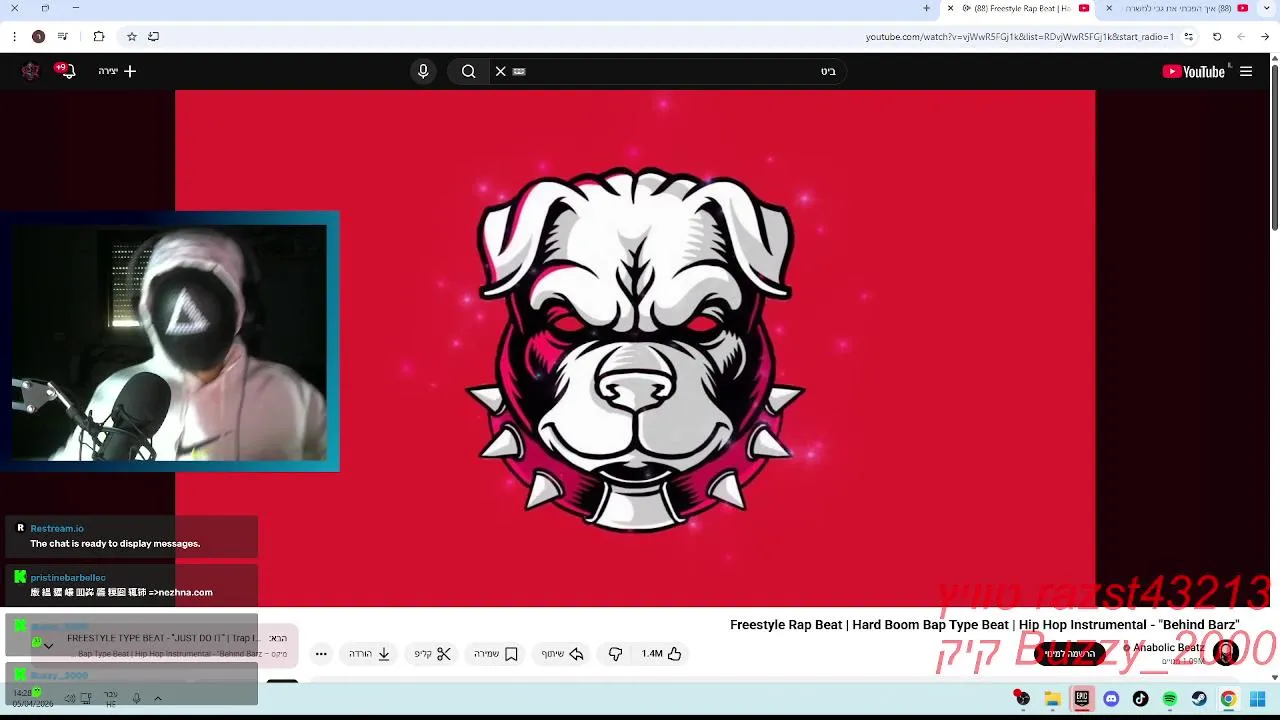1280x720 pixels.
Task: Save the video to a playlist
Action: (496, 654)
